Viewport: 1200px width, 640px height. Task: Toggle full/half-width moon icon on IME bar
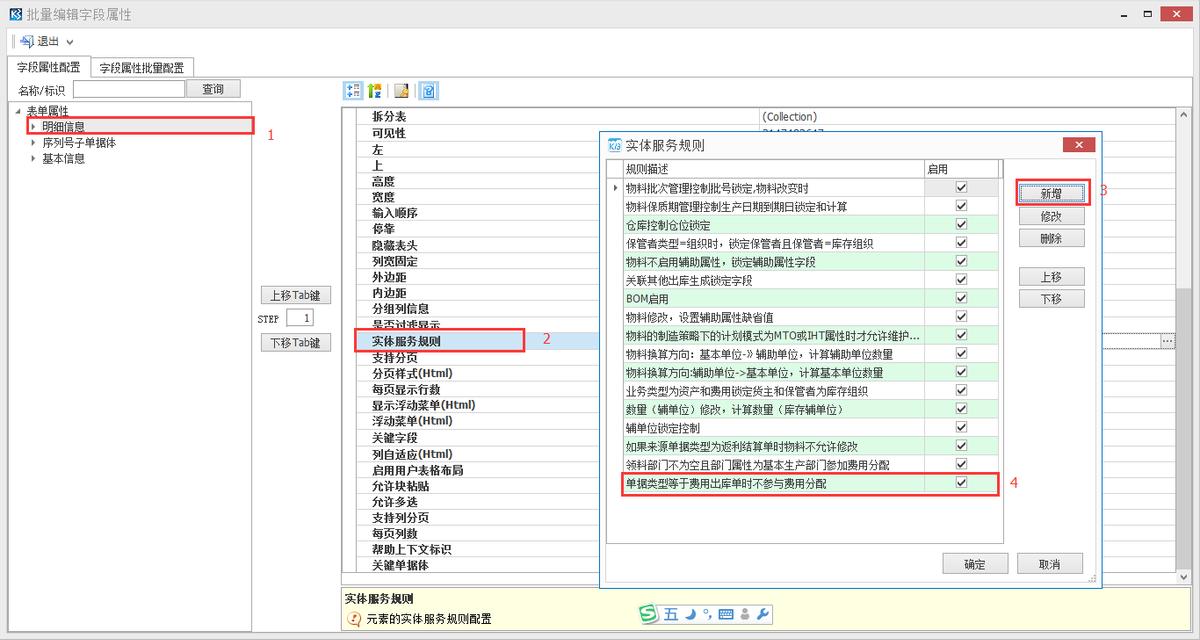690,614
